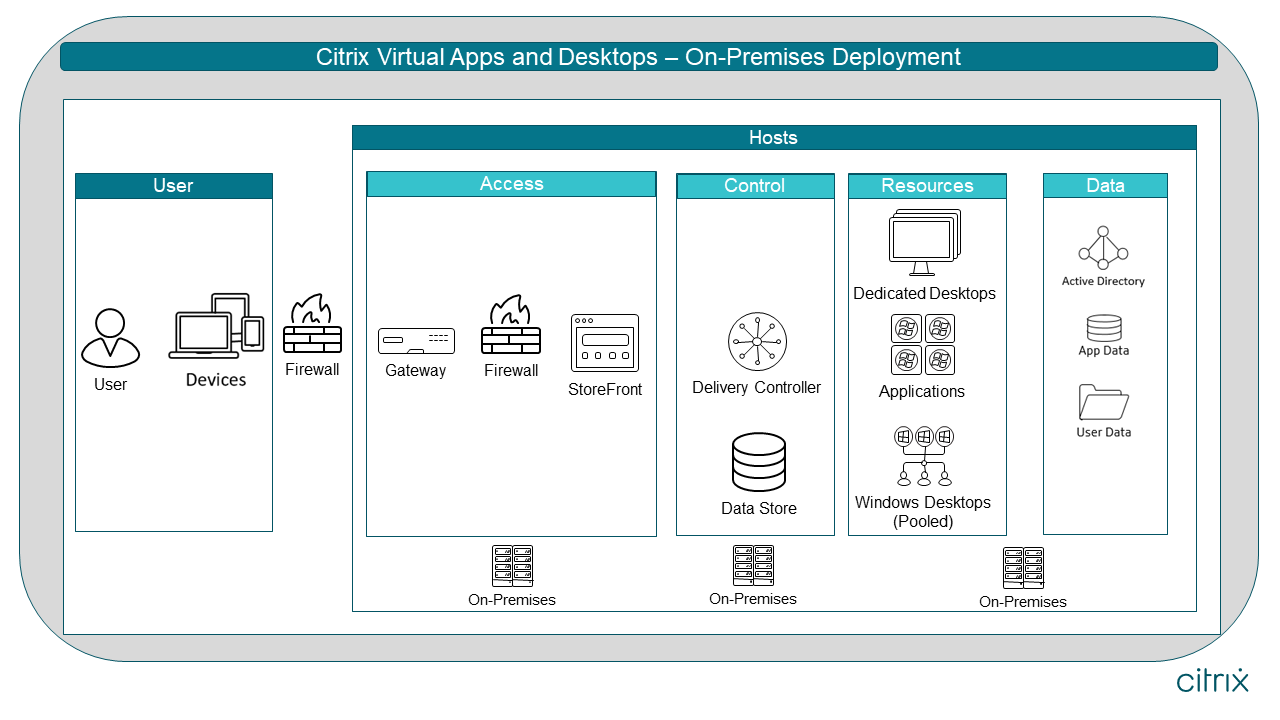Viewport: 1280px width, 720px height.
Task: Select the Devices laptop and tablet icon
Action: (x=216, y=326)
